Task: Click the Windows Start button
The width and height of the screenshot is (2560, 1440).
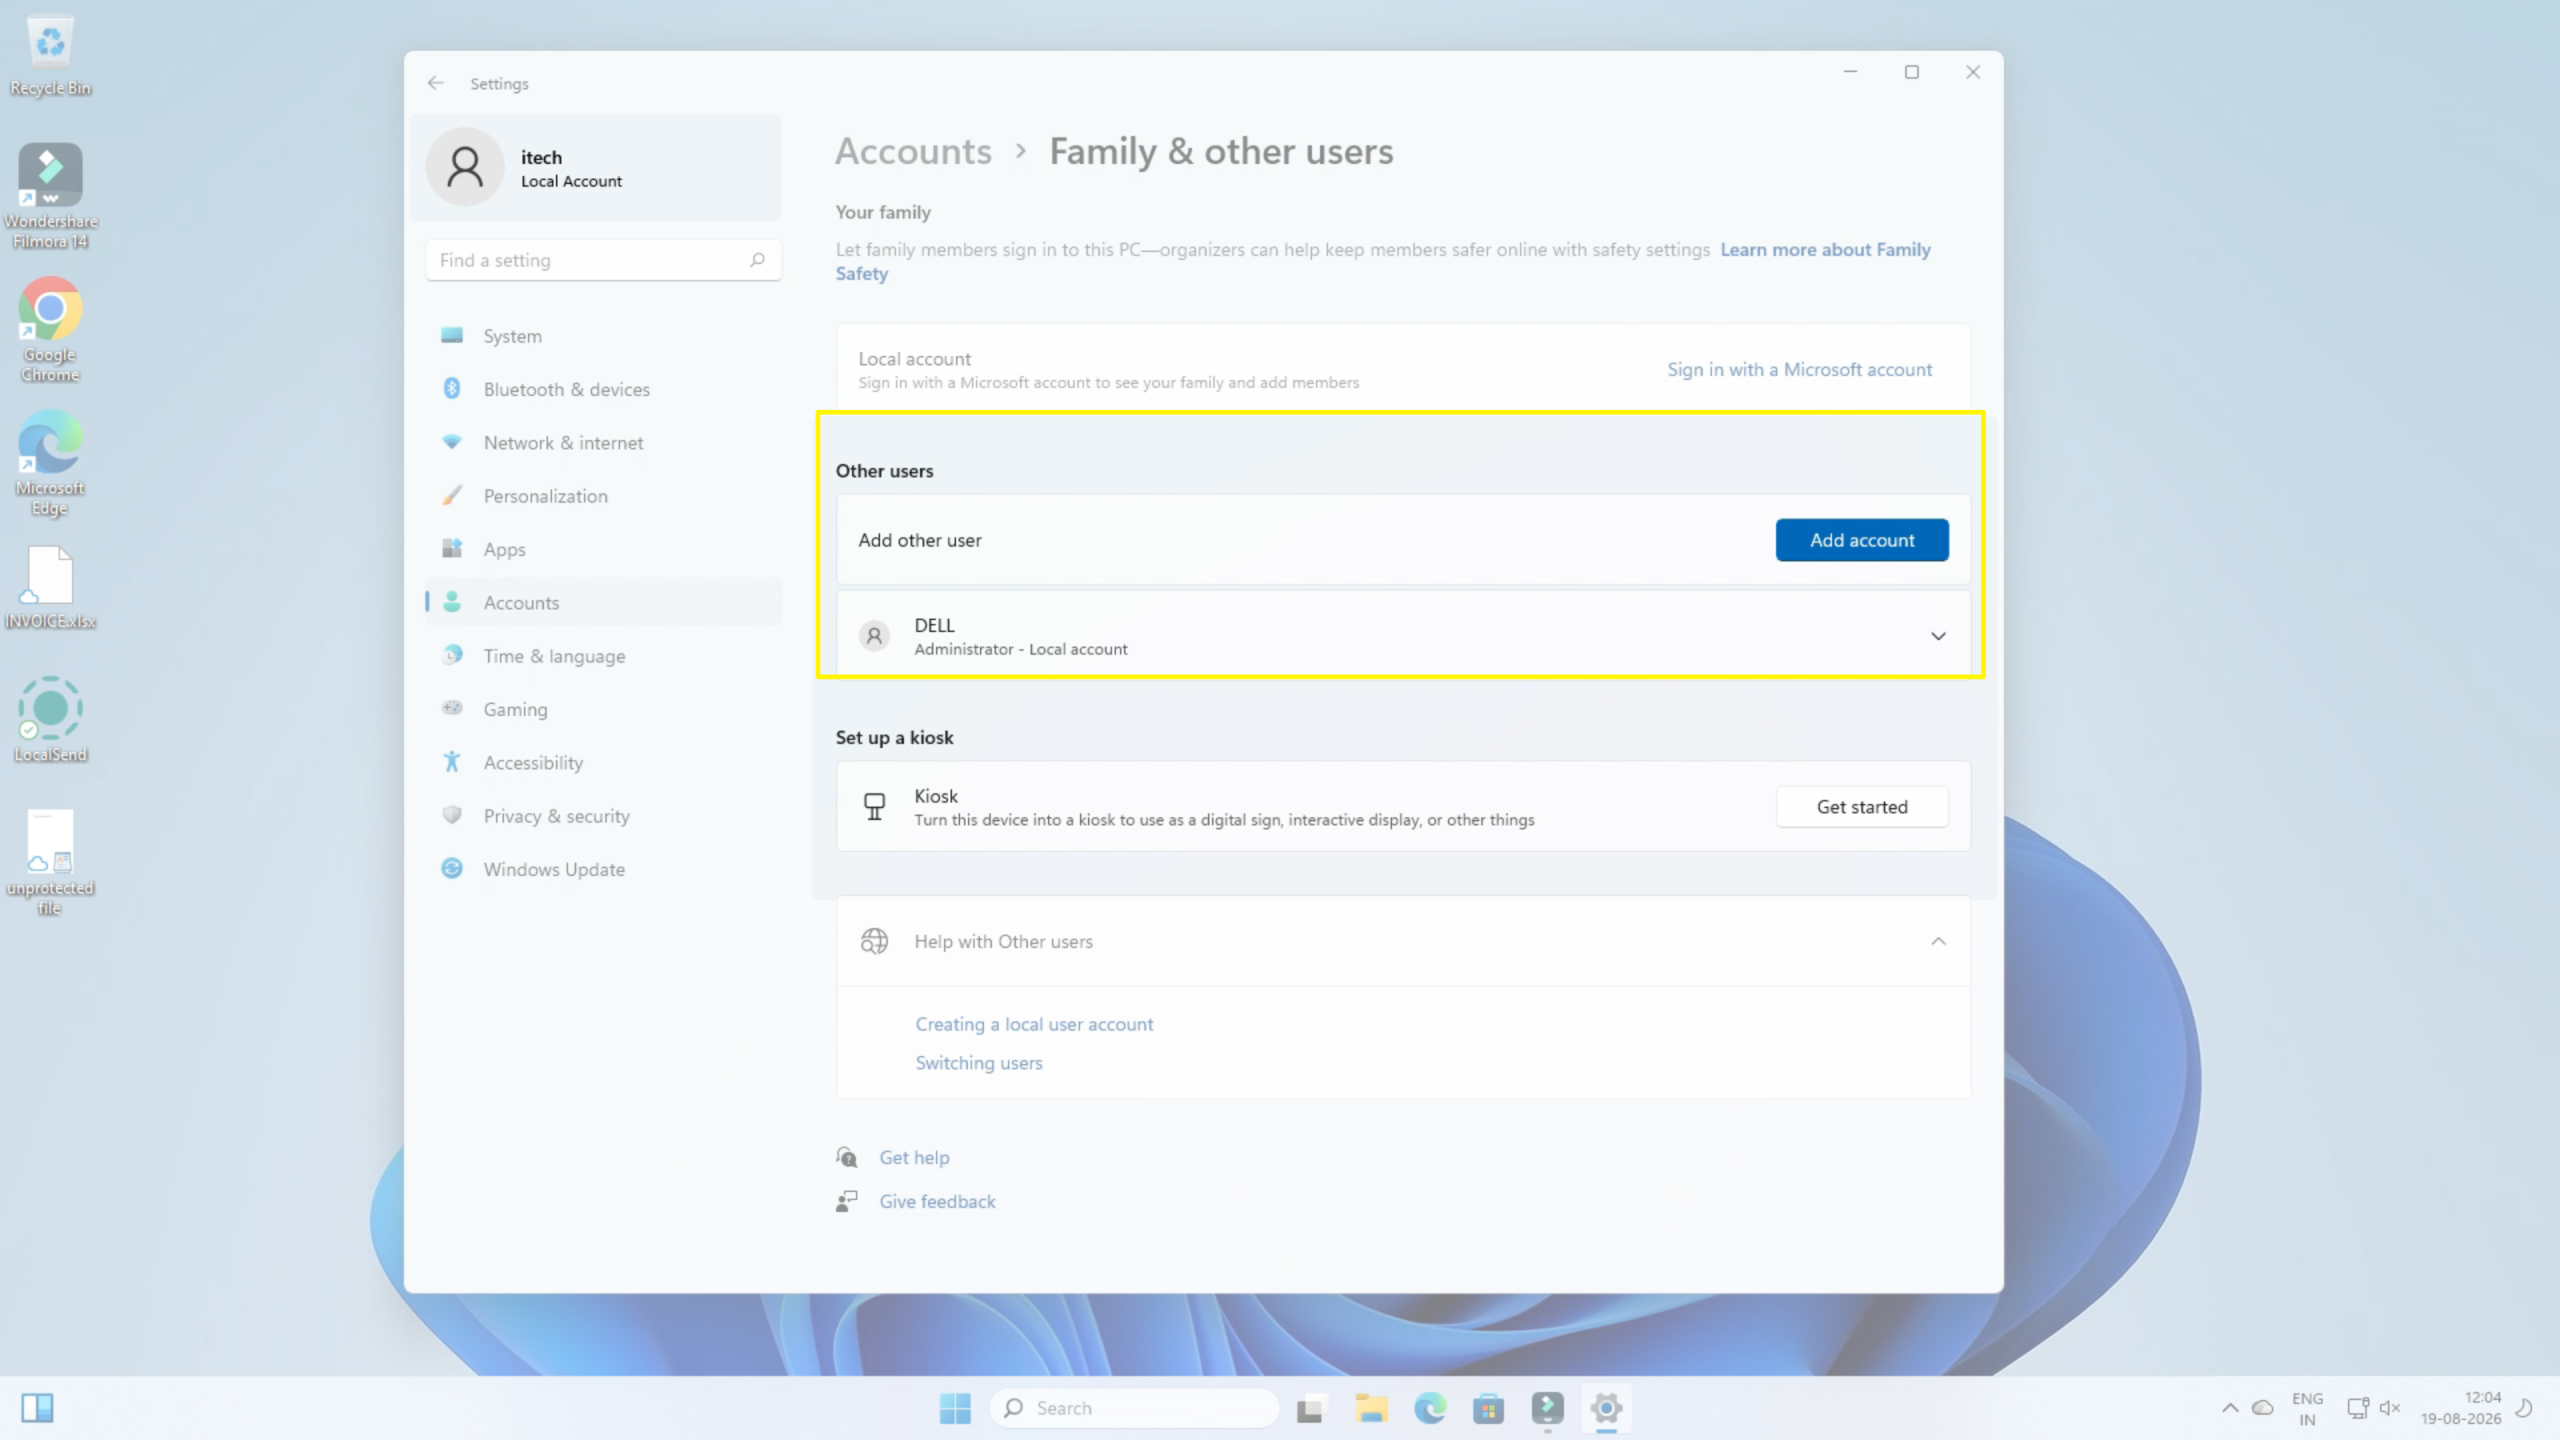Action: coord(955,1408)
